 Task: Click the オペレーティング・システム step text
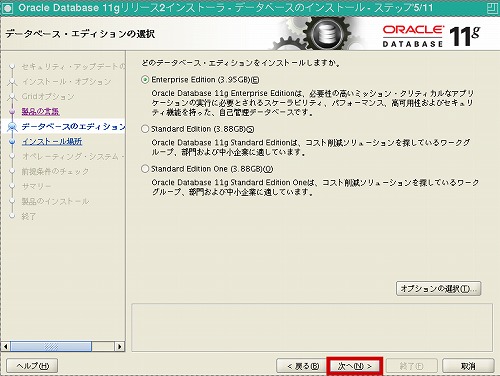click(x=73, y=156)
